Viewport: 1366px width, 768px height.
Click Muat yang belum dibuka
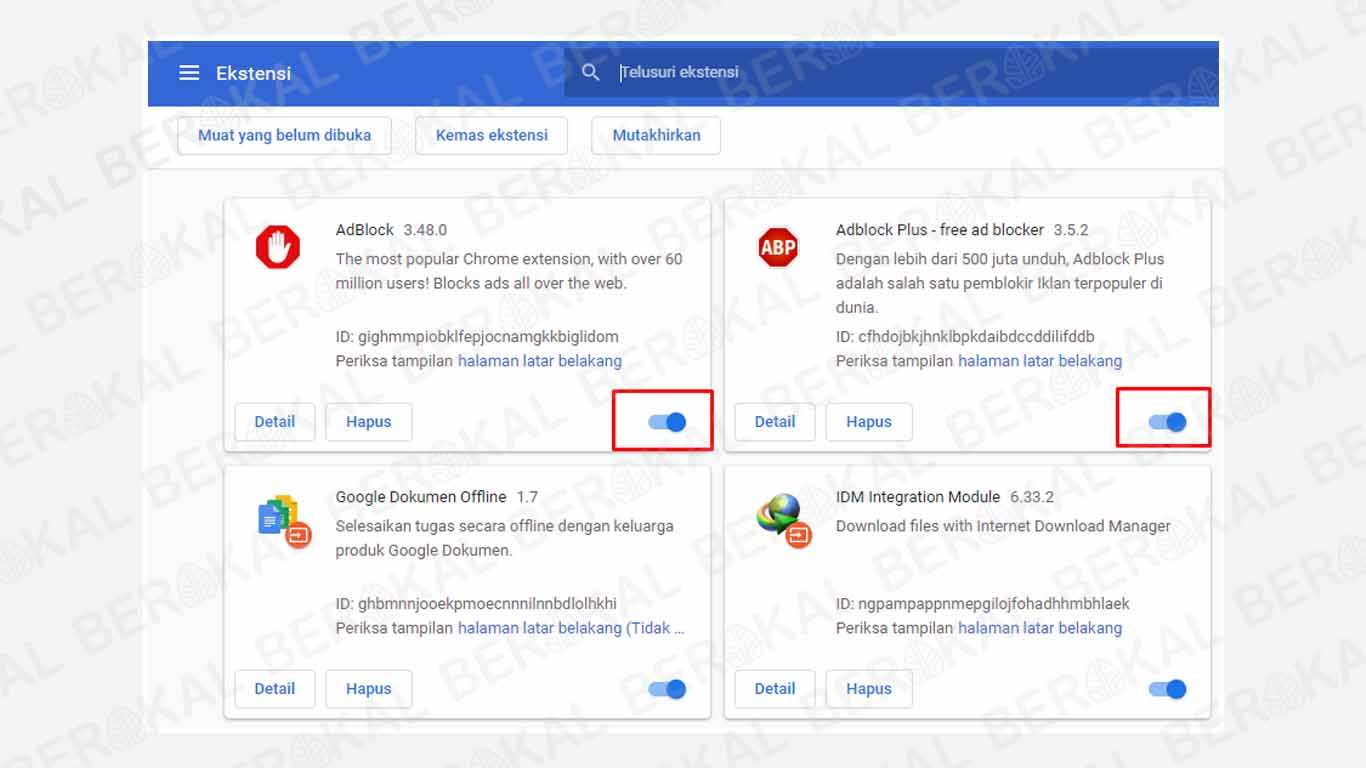coord(283,135)
